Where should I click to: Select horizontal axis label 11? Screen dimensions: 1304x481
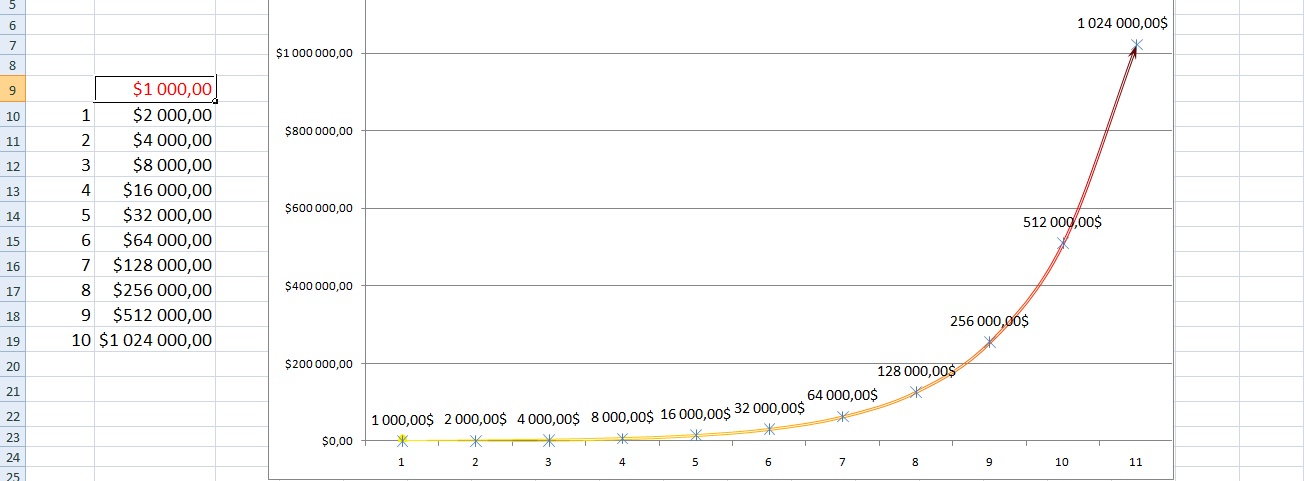(x=1135, y=462)
